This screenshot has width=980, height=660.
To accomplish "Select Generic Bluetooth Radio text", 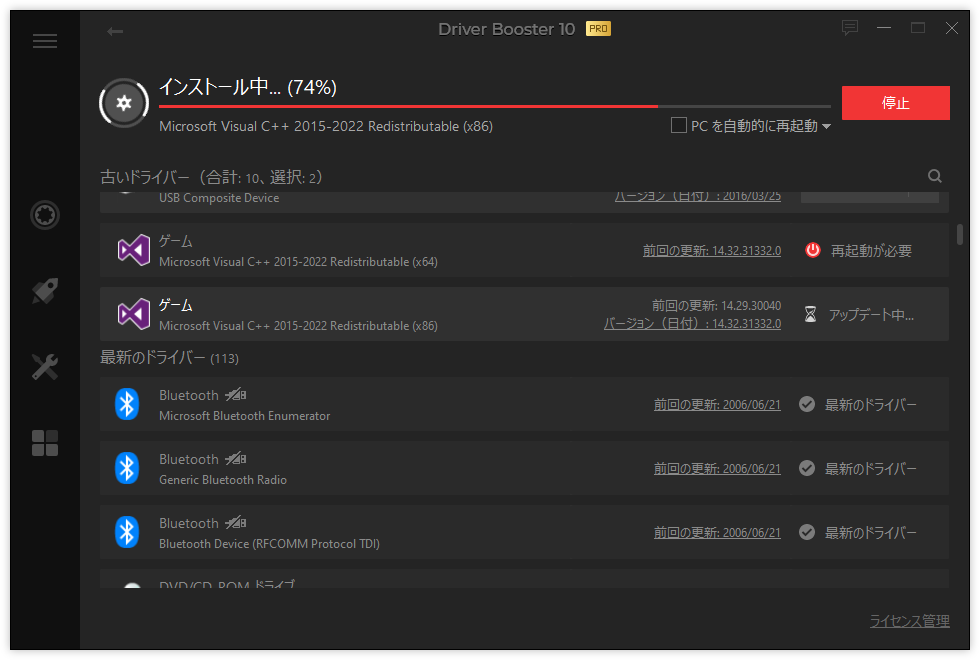I will pos(222,479).
